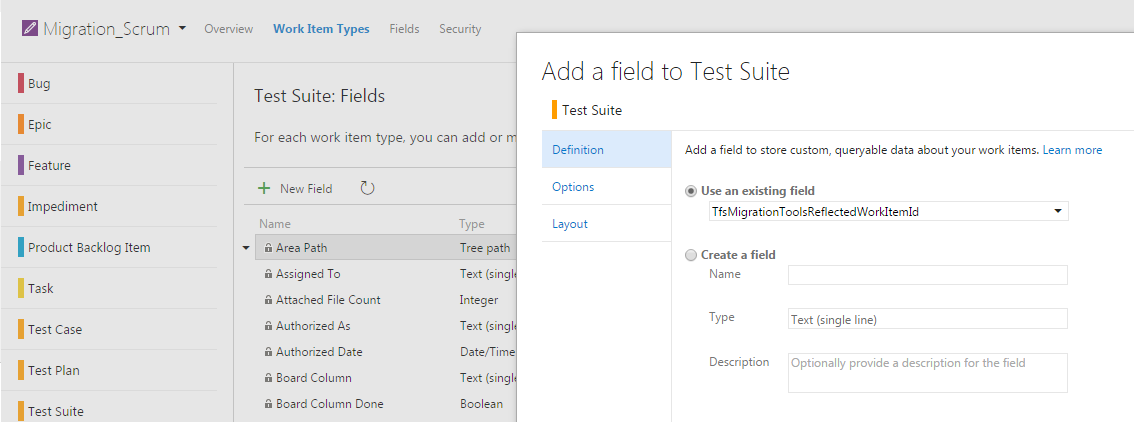Click the red Bug color bar icon

pos(21,84)
